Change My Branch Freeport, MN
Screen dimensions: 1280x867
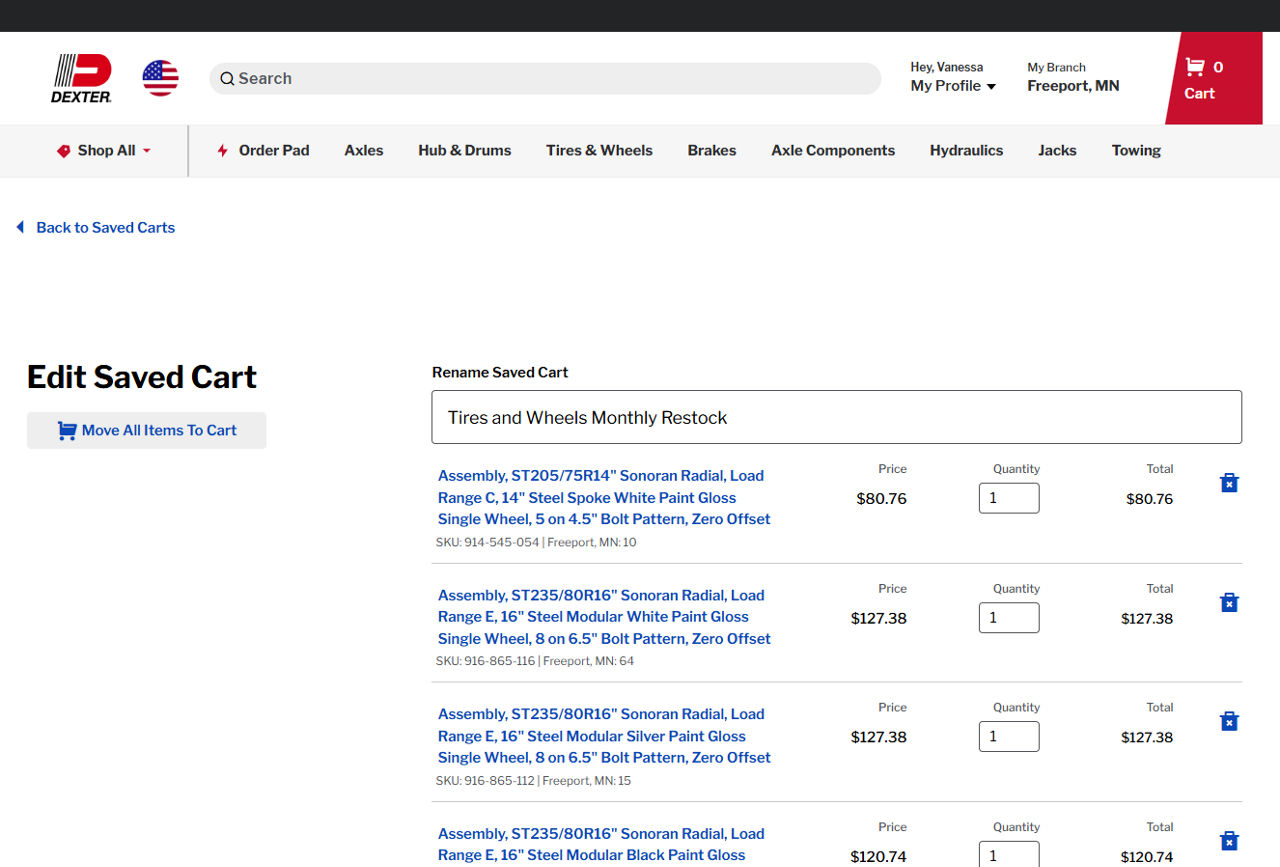1073,86
